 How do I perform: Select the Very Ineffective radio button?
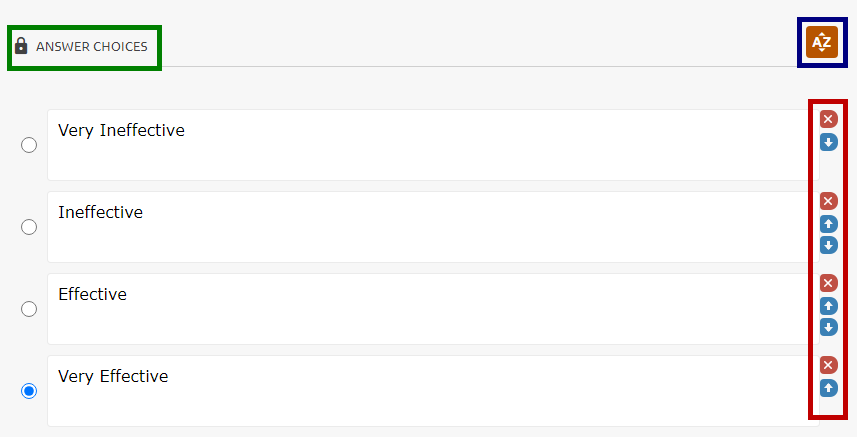[x=29, y=145]
